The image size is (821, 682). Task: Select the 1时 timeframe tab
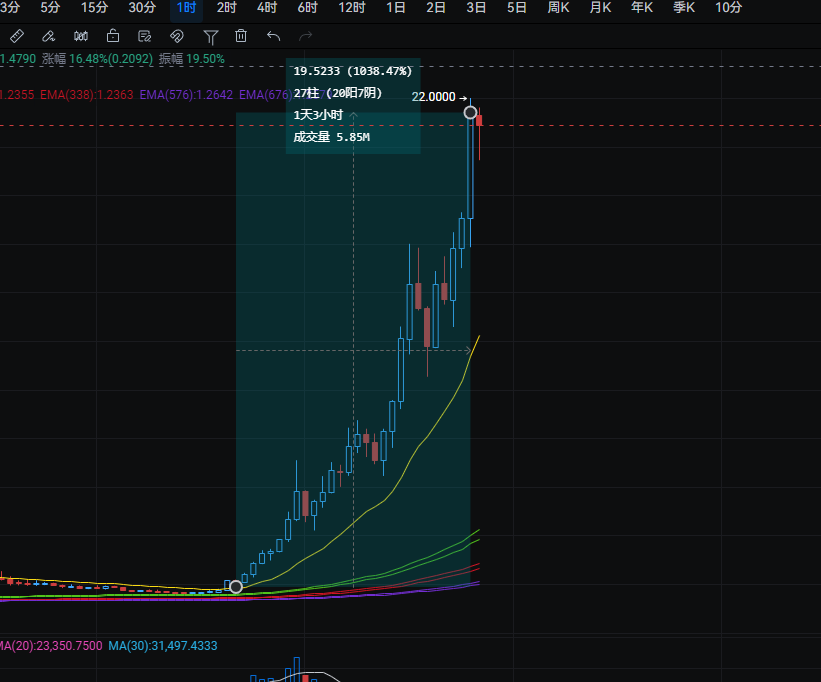186,8
